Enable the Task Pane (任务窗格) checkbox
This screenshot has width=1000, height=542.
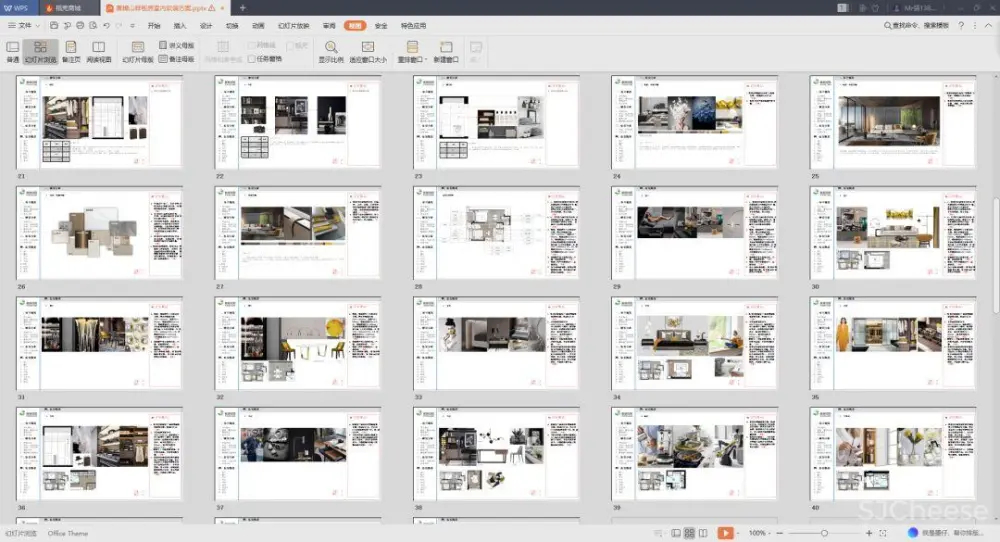pos(252,59)
